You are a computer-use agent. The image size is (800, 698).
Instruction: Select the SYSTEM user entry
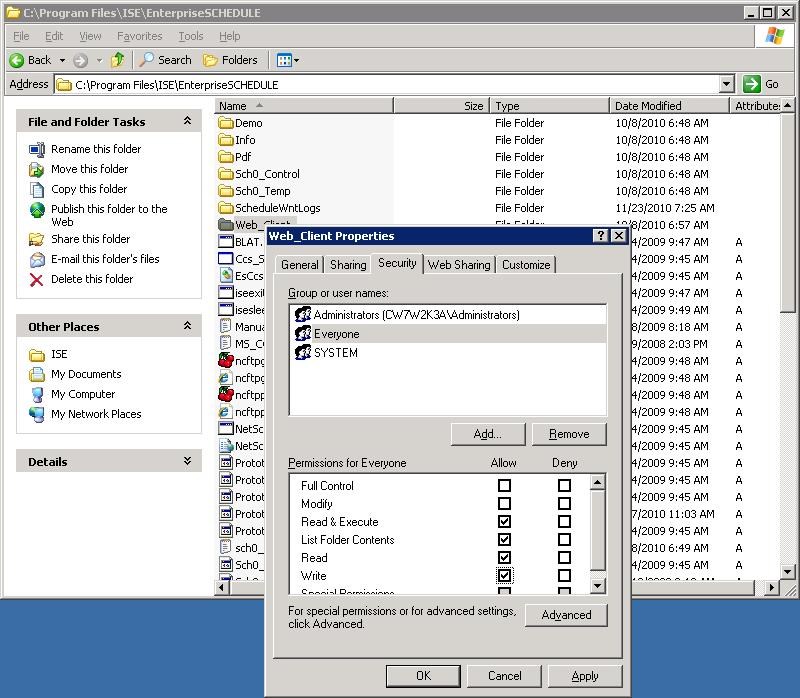tap(335, 353)
